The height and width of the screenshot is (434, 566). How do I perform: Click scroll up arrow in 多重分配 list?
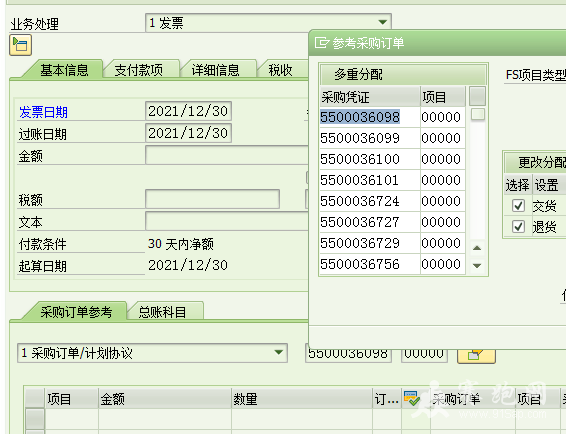click(477, 248)
